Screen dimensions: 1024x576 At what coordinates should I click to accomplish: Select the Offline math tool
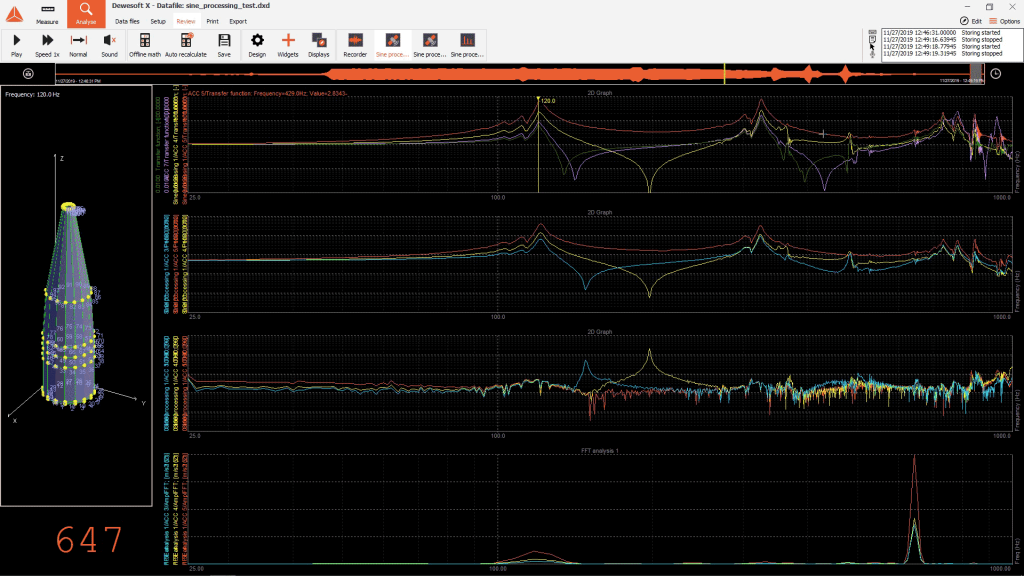(143, 44)
